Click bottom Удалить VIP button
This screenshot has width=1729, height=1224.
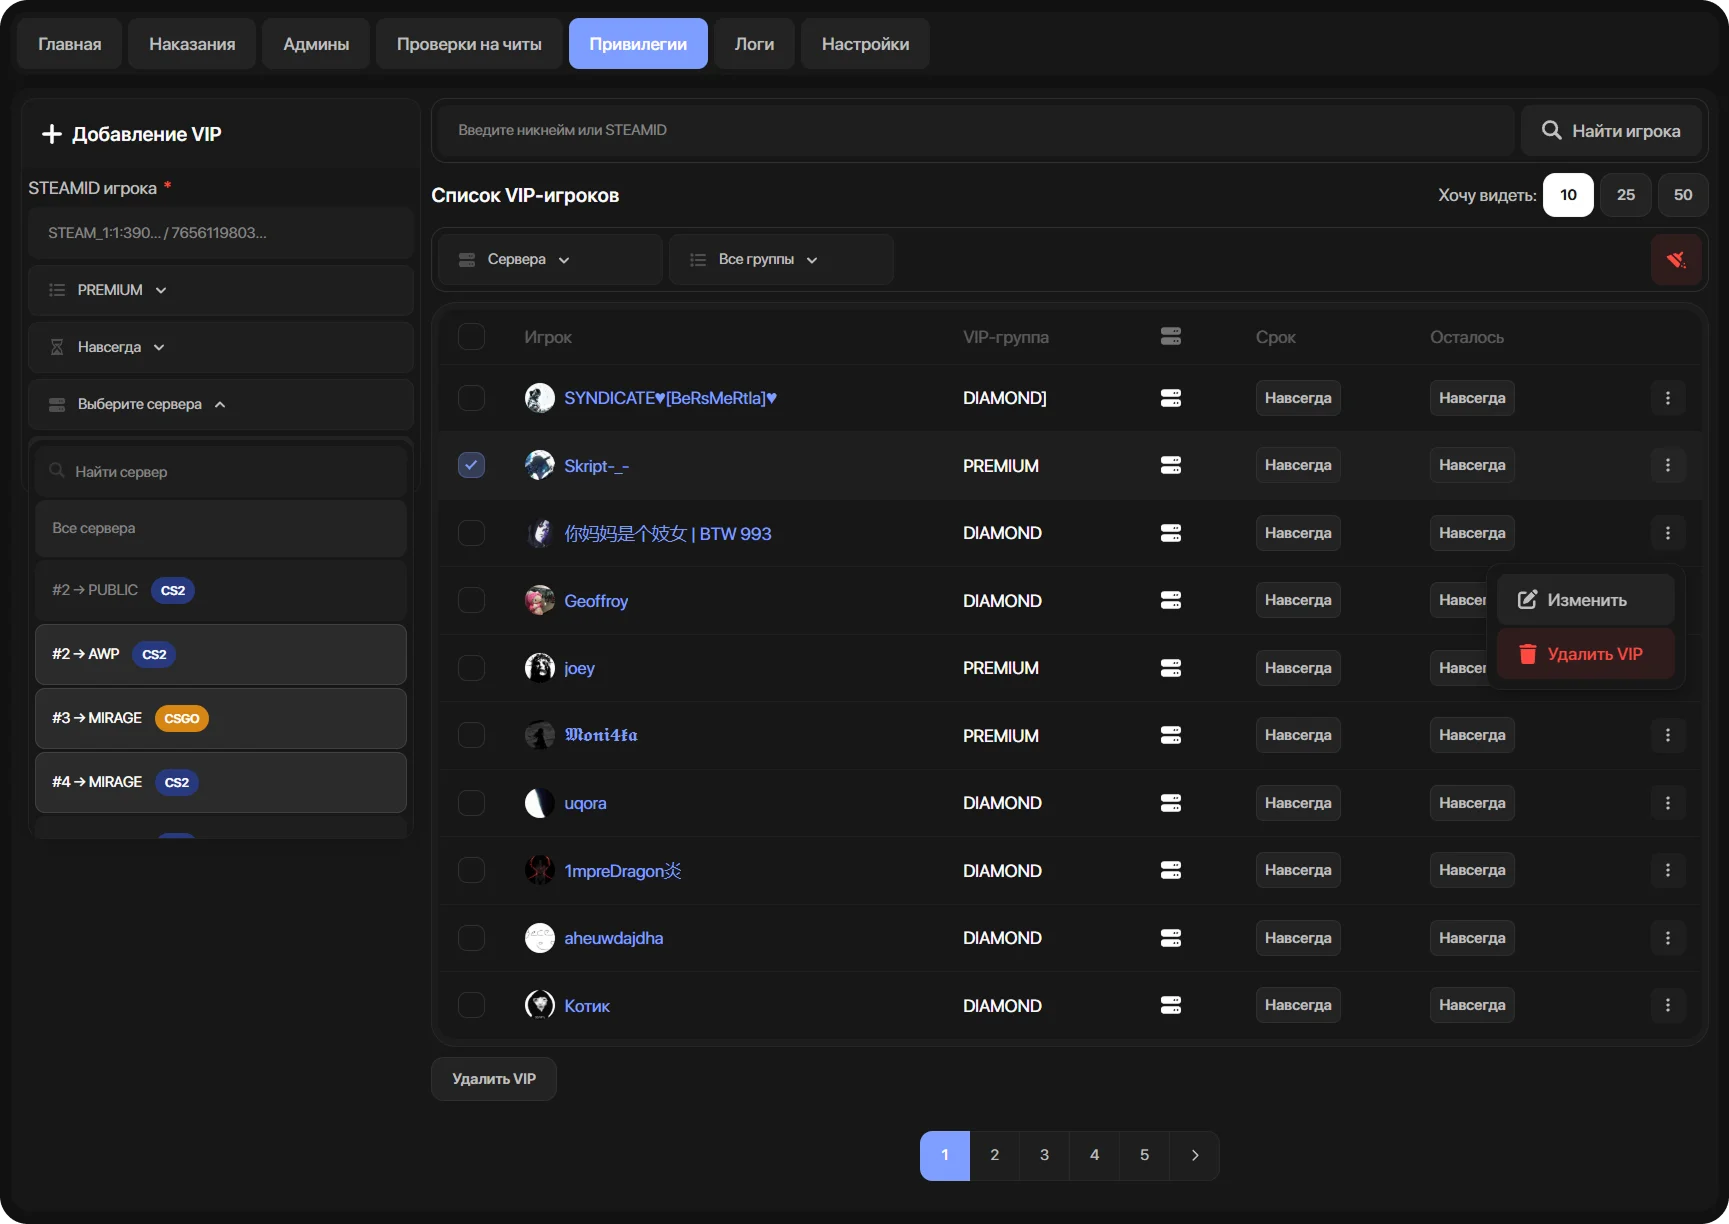(x=494, y=1079)
